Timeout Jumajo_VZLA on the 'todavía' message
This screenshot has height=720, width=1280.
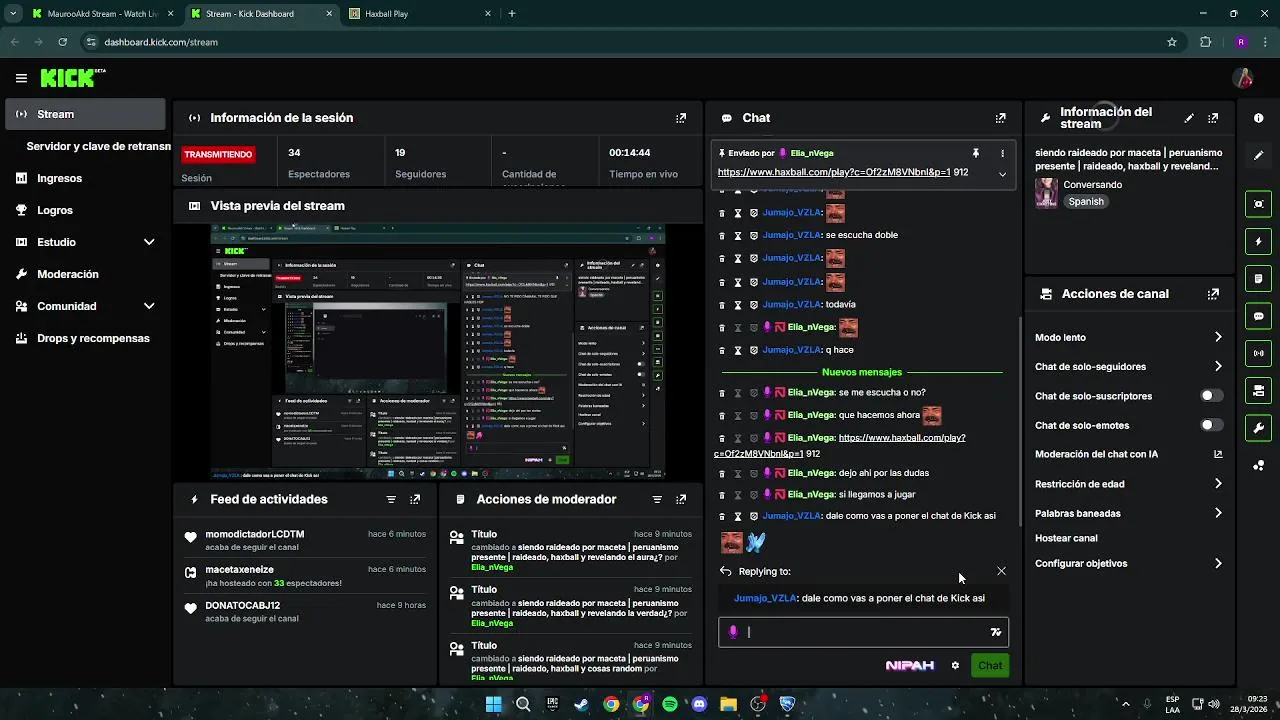[738, 304]
